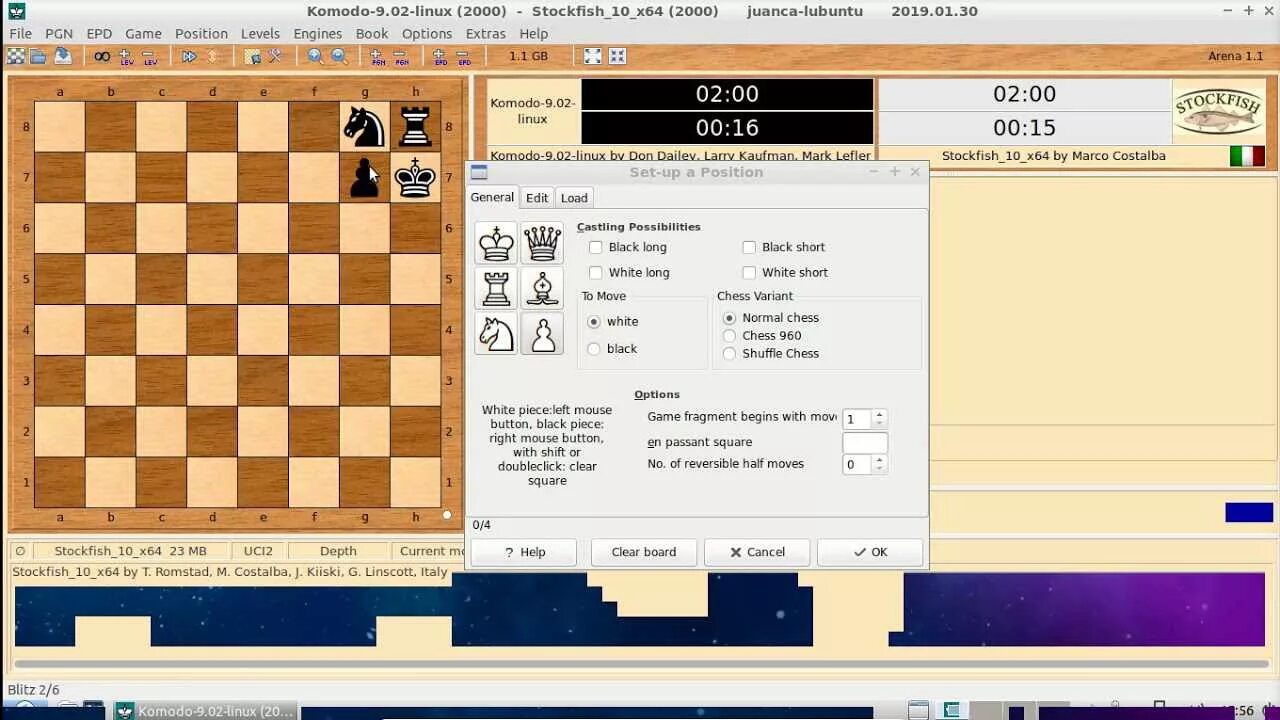
Task: Choose the Chess 960 variant
Action: point(729,336)
